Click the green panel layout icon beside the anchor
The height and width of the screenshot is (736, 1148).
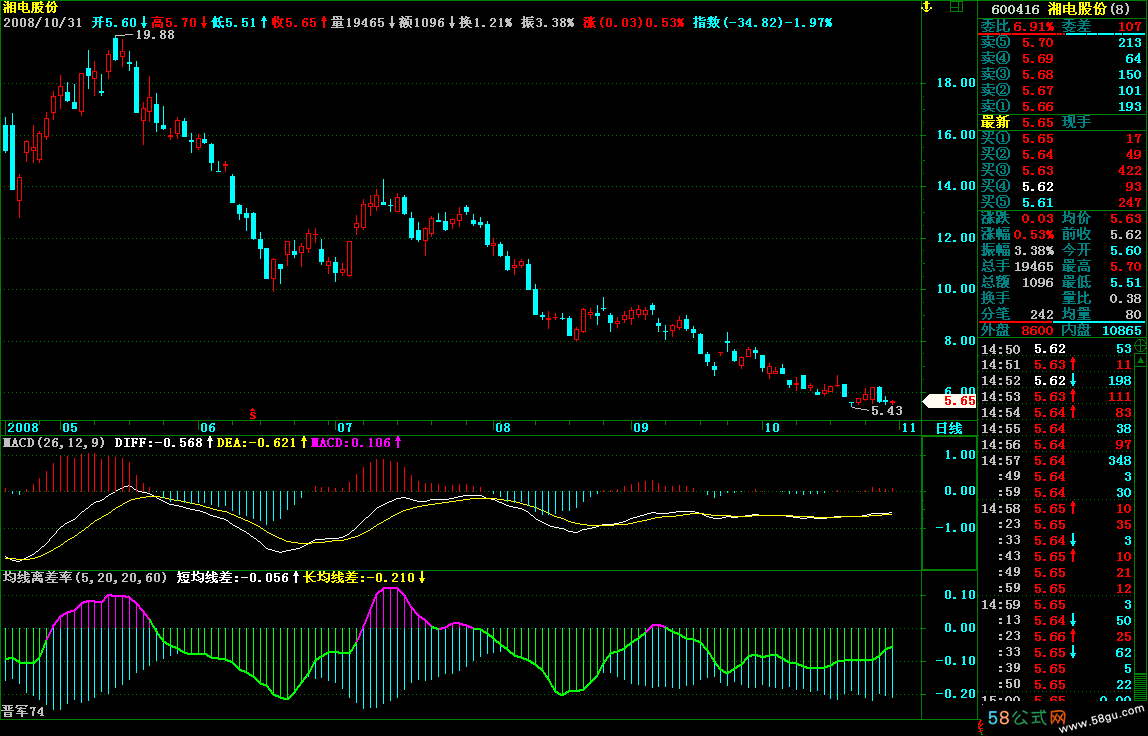click(955, 7)
